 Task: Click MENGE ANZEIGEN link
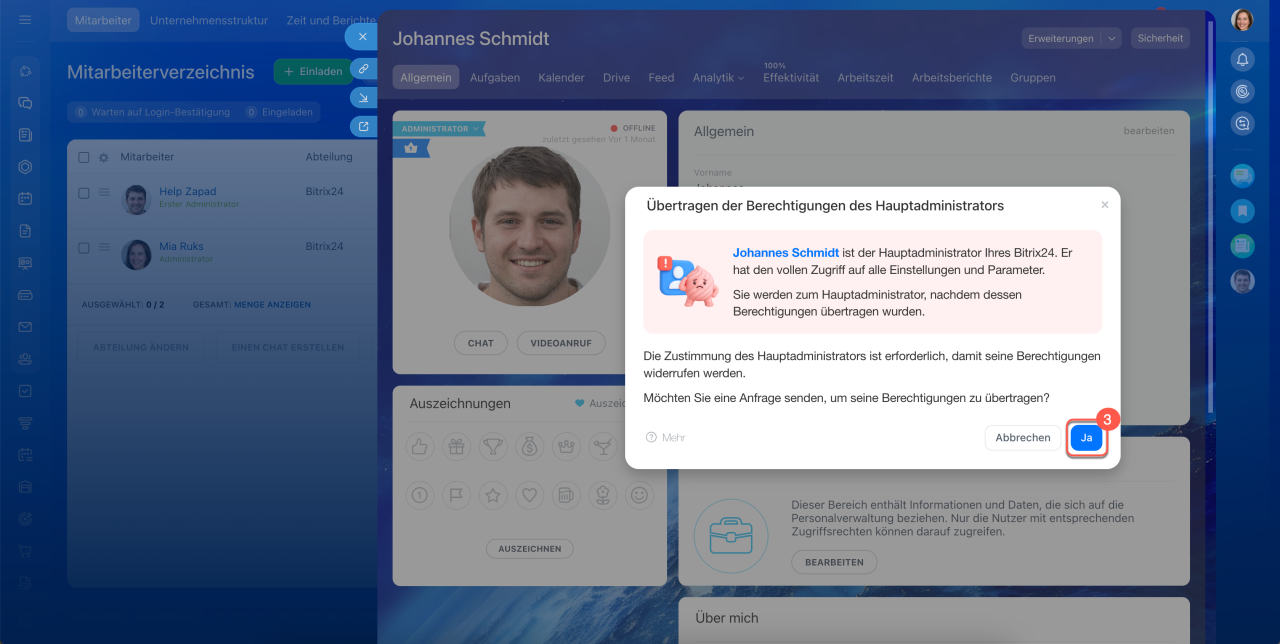tap(272, 304)
